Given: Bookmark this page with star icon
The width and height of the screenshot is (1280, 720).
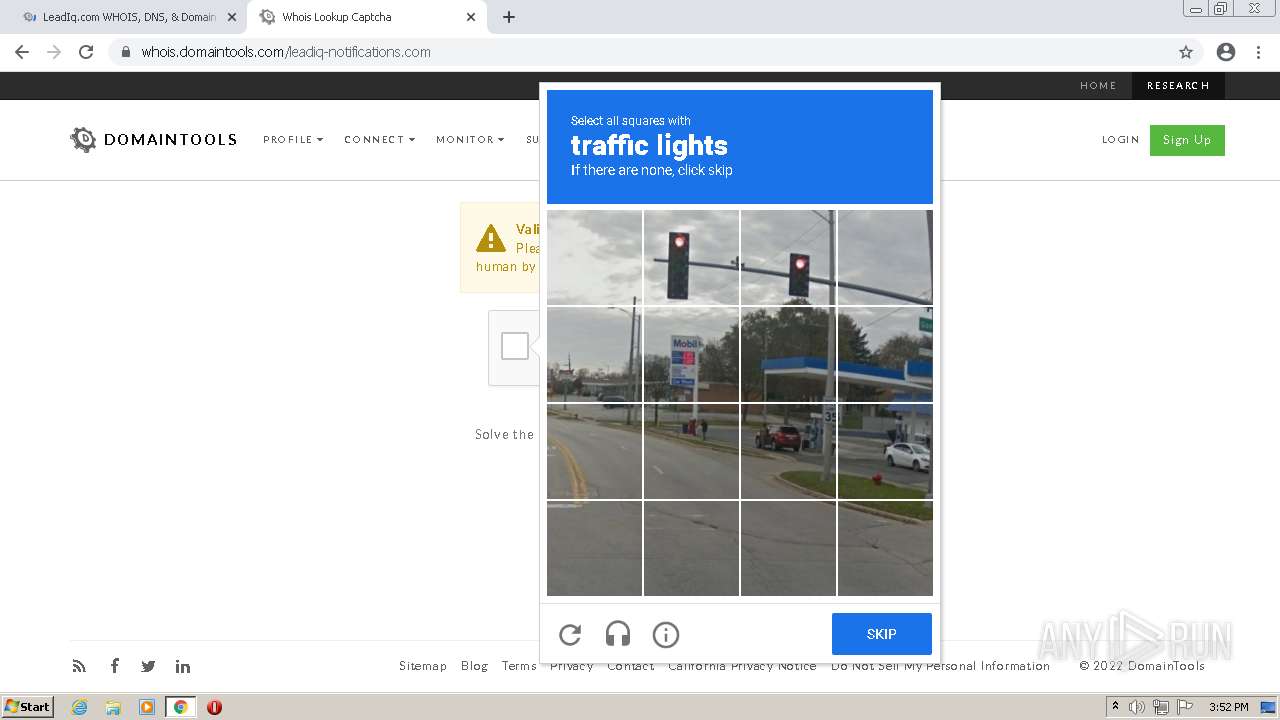Looking at the screenshot, I should 1186,52.
